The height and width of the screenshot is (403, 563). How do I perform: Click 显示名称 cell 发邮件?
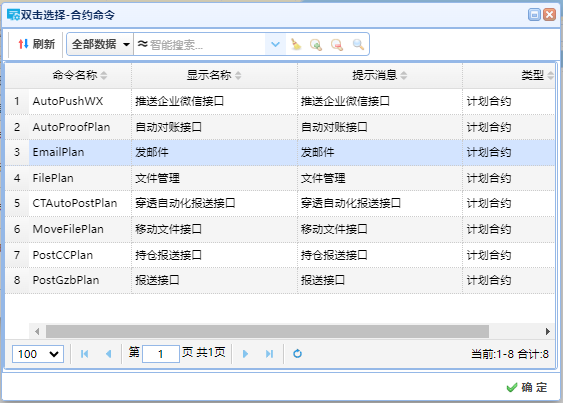tap(214, 152)
